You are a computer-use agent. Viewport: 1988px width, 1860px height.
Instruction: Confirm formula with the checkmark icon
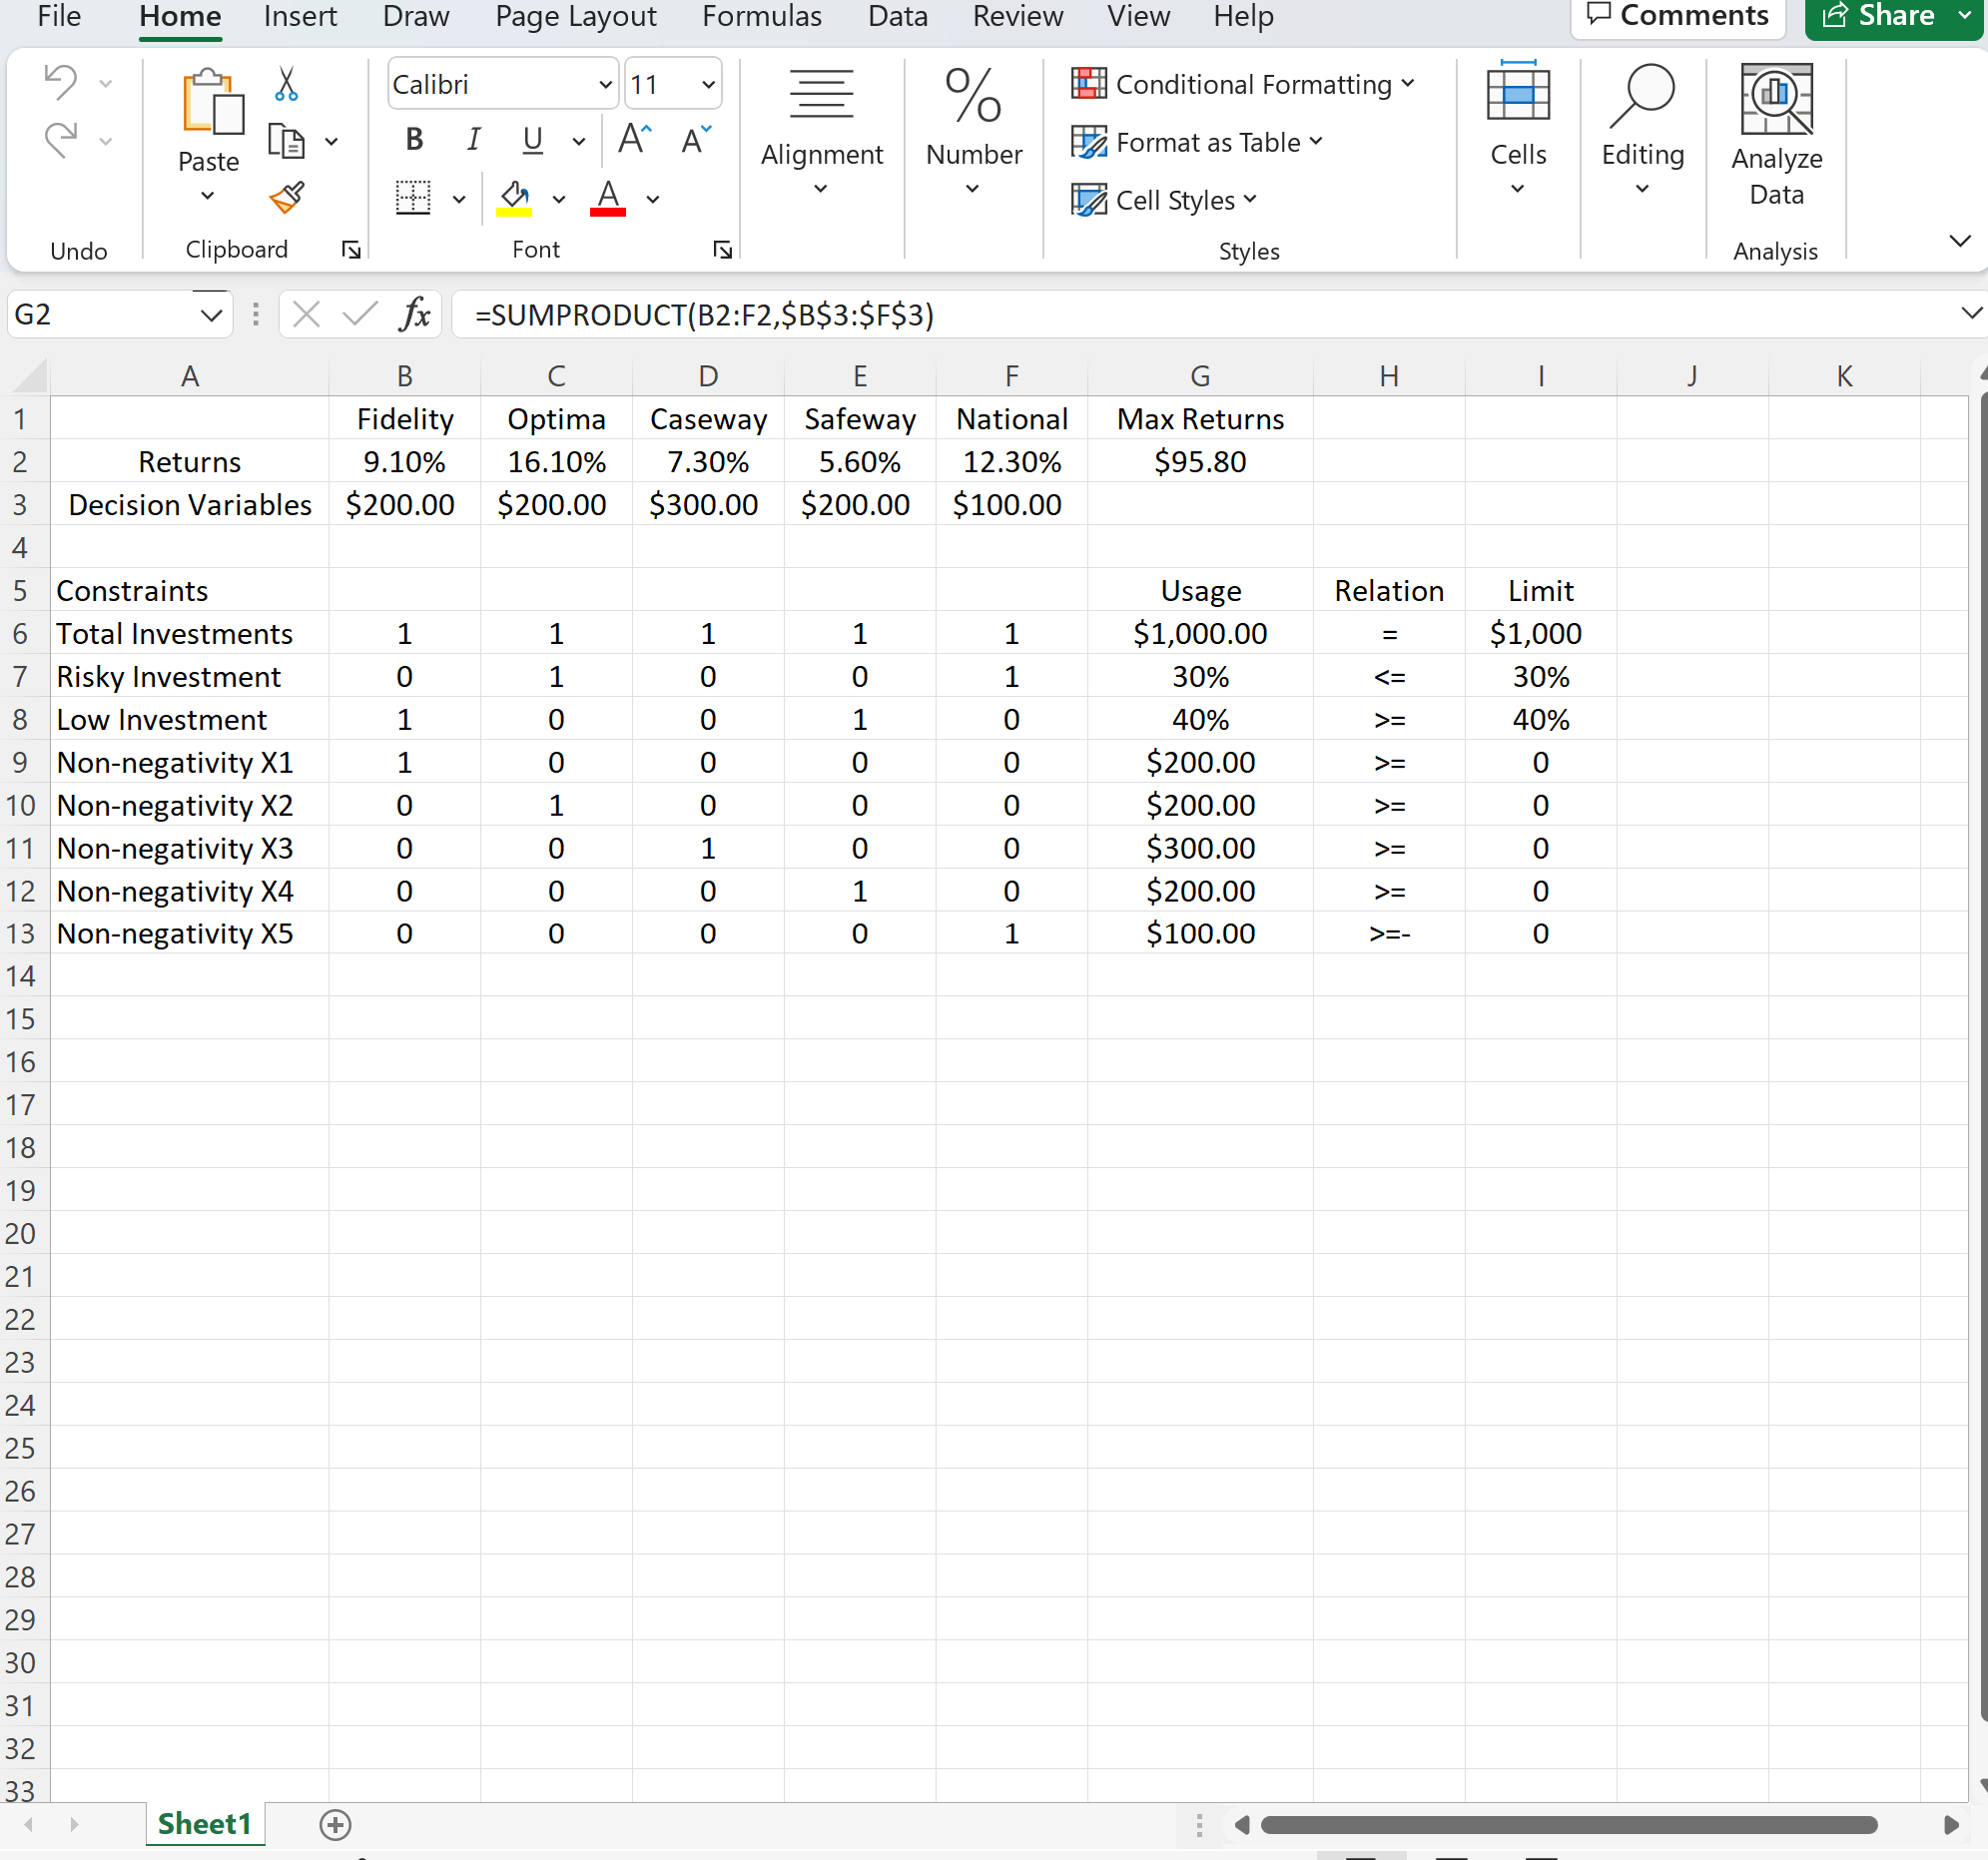pos(359,314)
